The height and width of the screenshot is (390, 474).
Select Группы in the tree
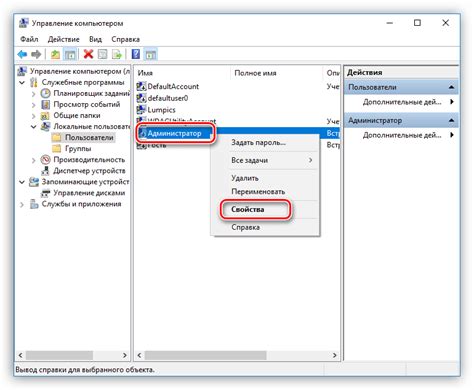pyautogui.click(x=78, y=148)
